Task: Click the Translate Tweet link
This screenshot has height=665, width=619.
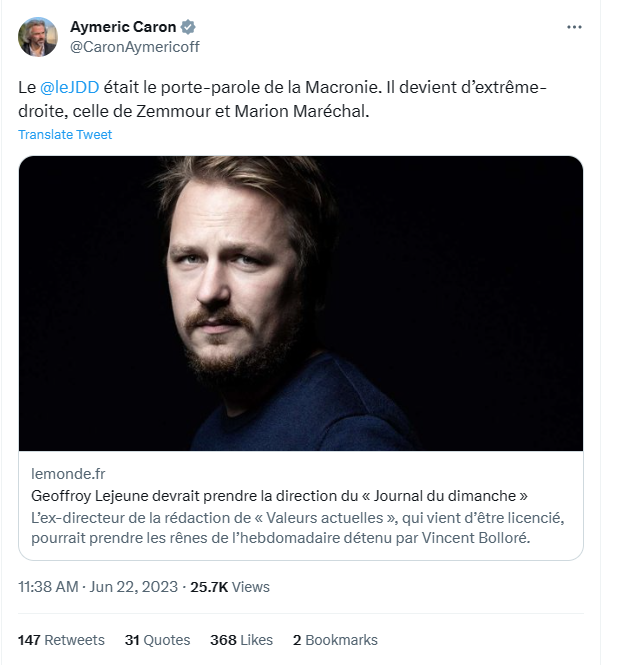Action: click(65, 134)
